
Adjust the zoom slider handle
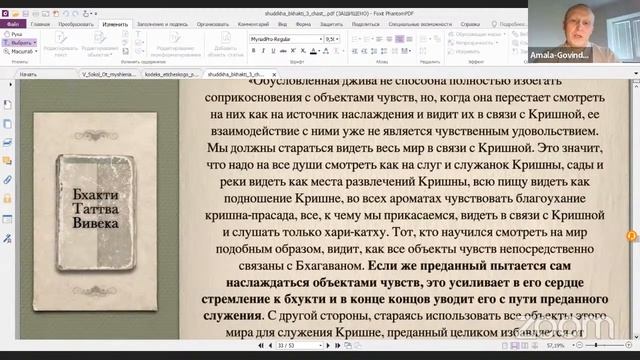click(596, 345)
